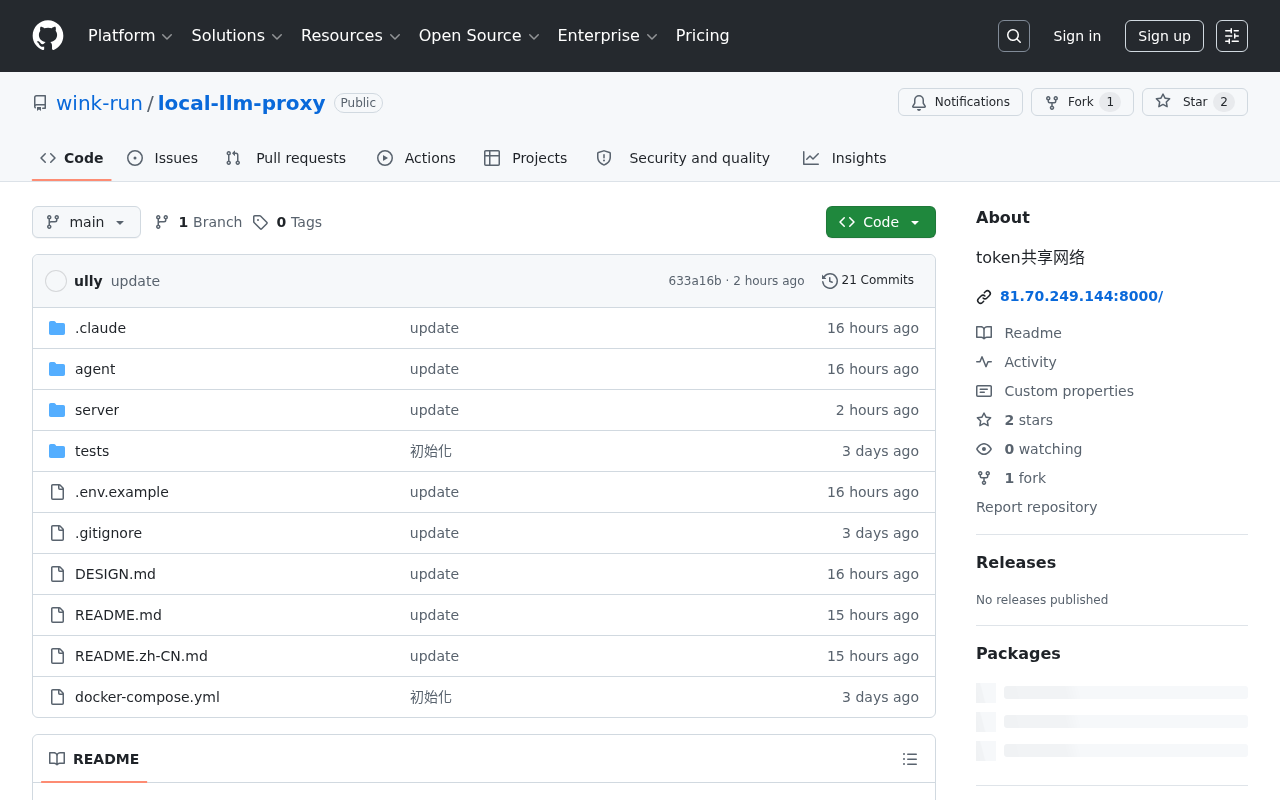Open the Pricing link
This screenshot has height=800, width=1280.
point(703,36)
